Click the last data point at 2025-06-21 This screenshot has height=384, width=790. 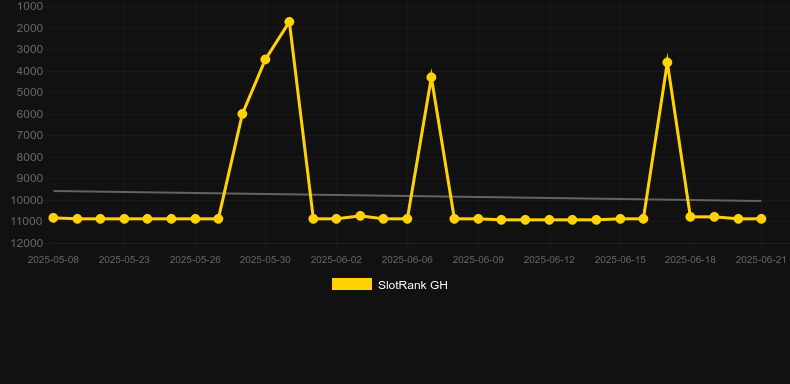point(761,219)
